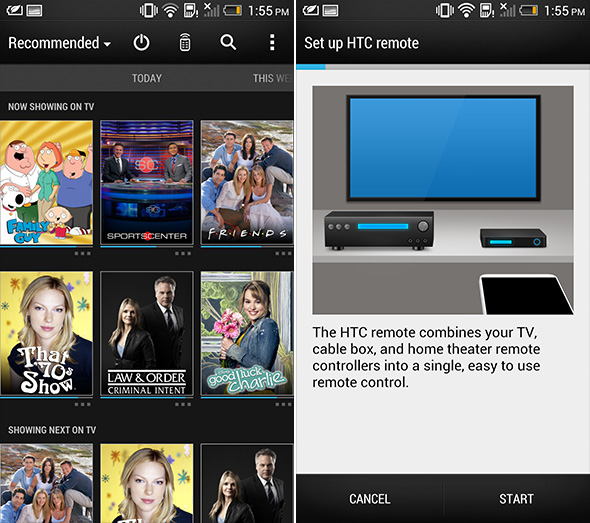
Task: Tap the SIM card alert icon on left screen
Action: click(x=191, y=11)
